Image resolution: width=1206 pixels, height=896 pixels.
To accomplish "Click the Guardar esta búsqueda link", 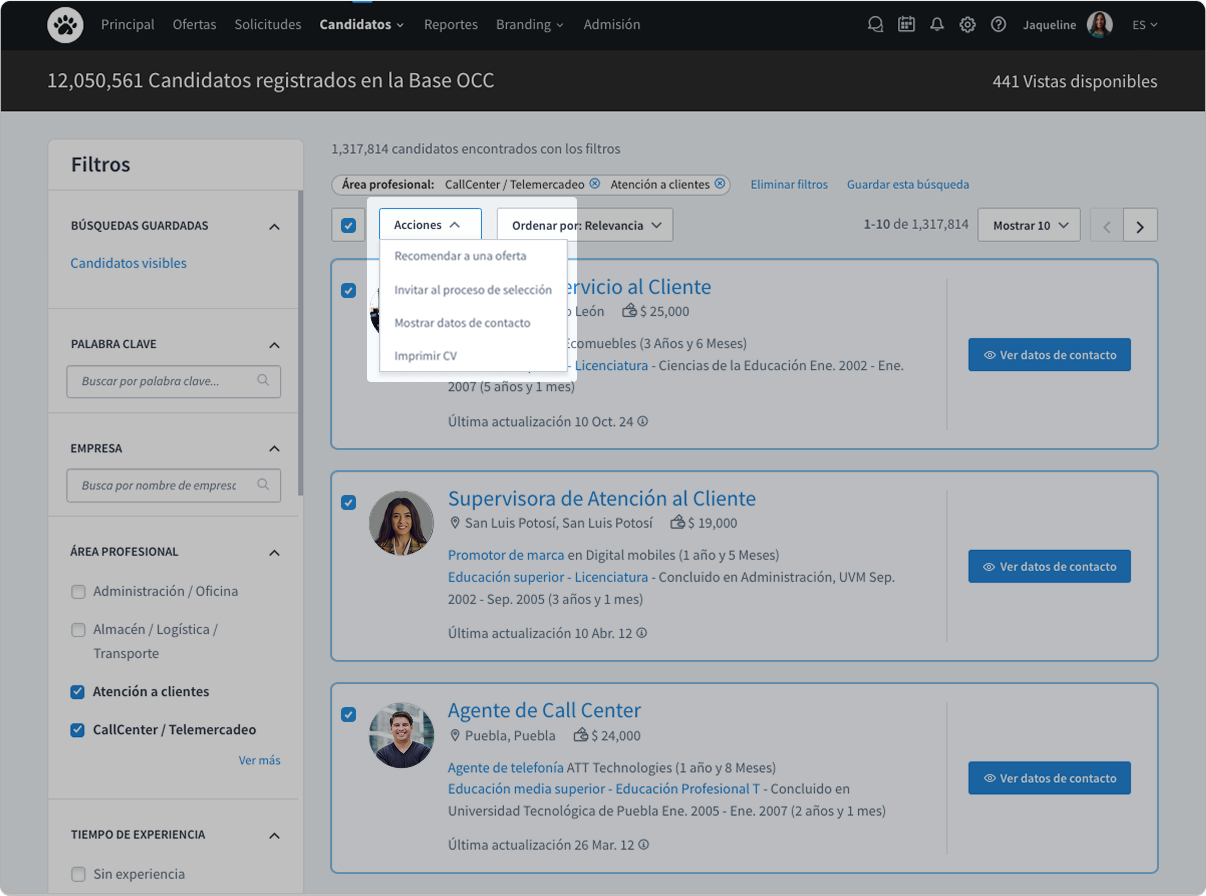I will pyautogui.click(x=907, y=185).
